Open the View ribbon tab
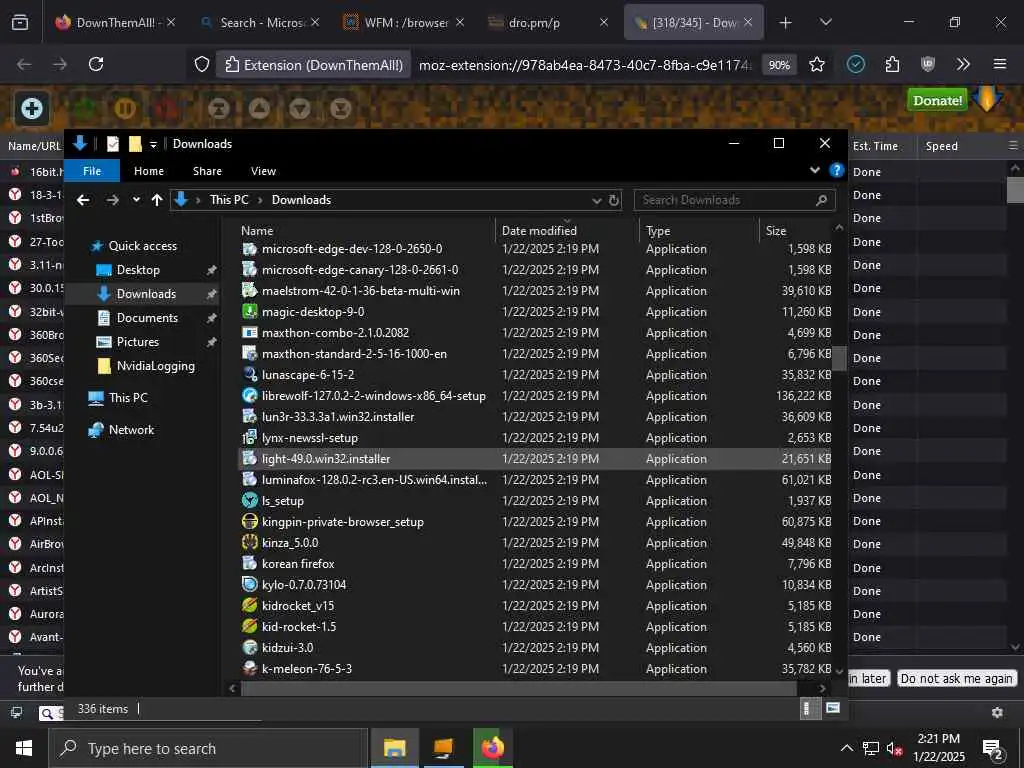 [x=263, y=171]
